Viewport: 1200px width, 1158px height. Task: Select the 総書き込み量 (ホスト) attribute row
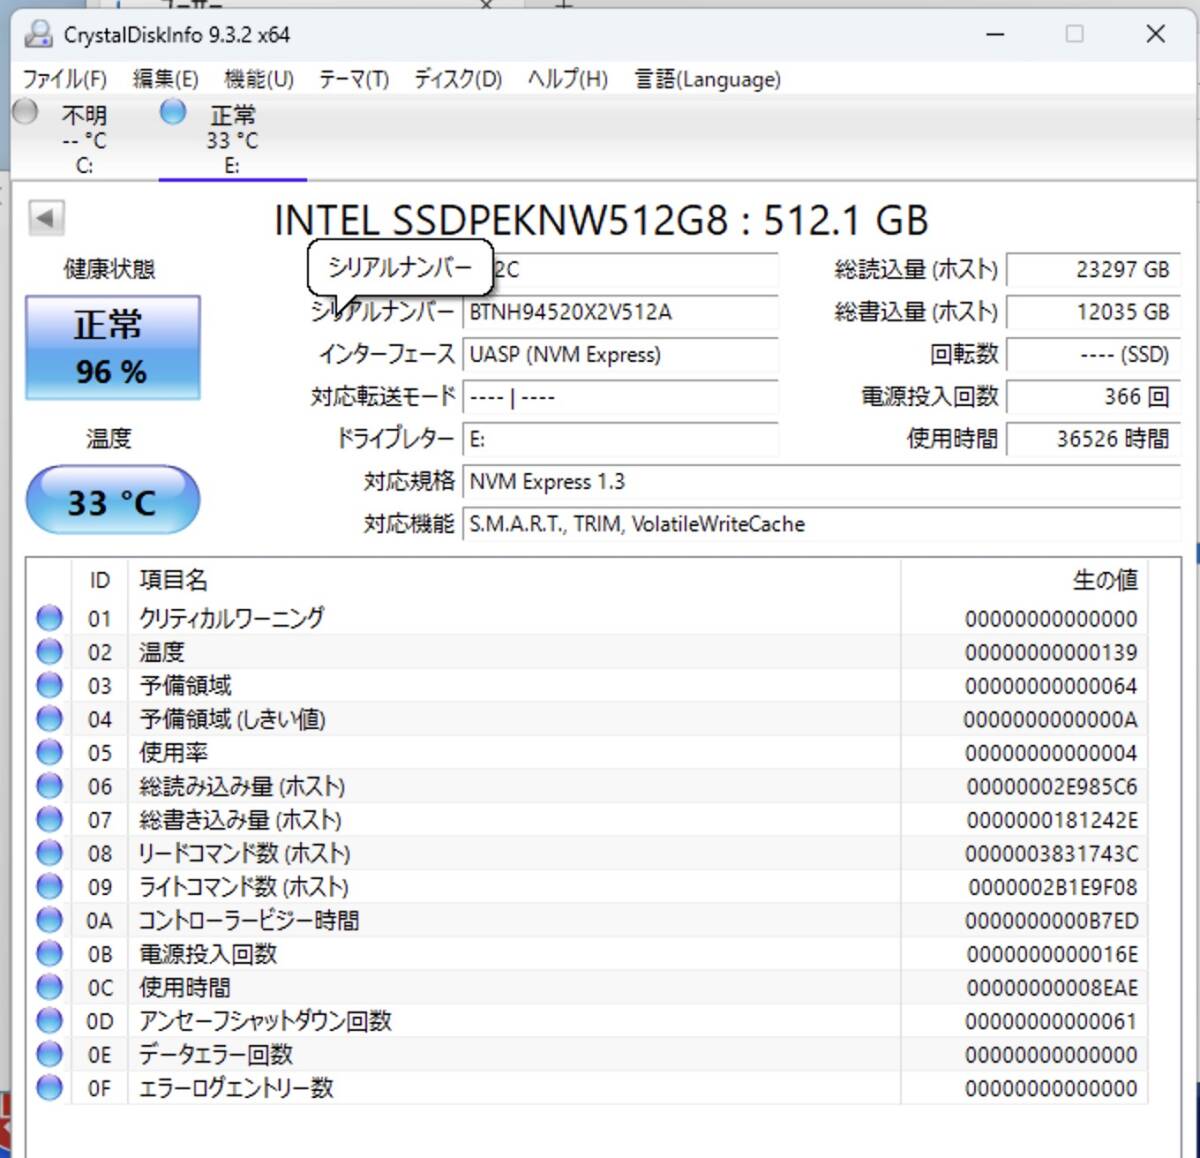pos(240,820)
